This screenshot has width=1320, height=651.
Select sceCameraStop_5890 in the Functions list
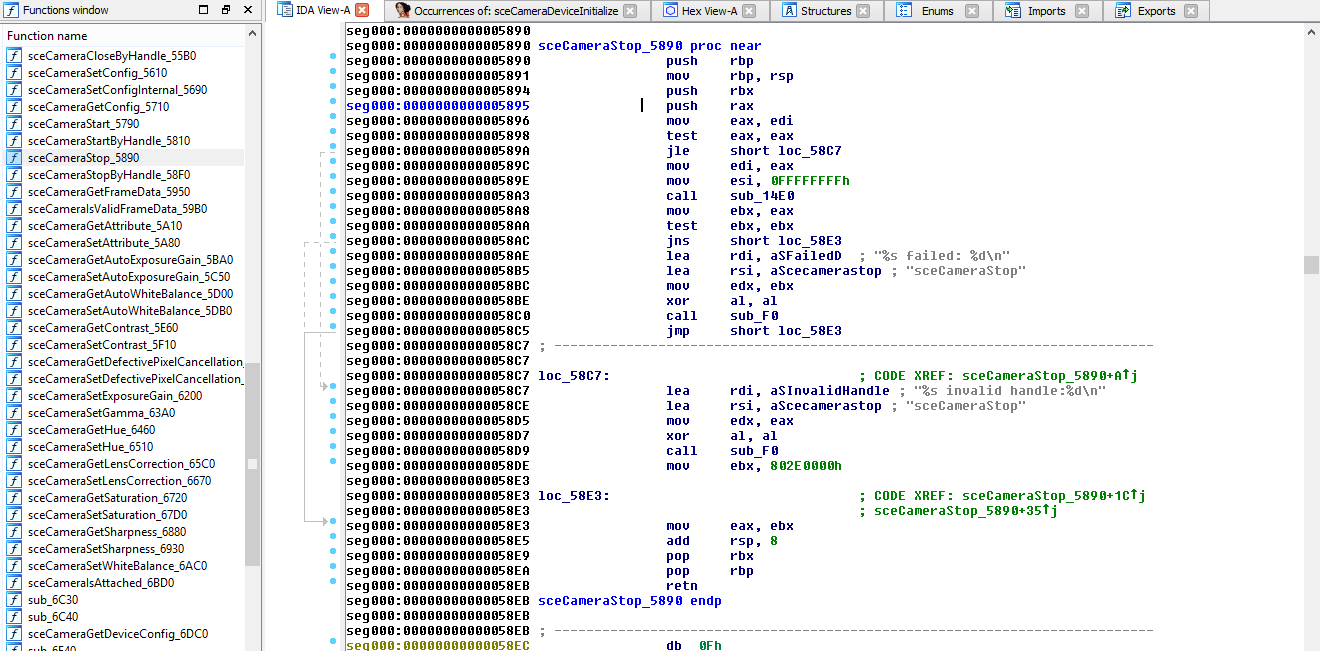[83, 158]
